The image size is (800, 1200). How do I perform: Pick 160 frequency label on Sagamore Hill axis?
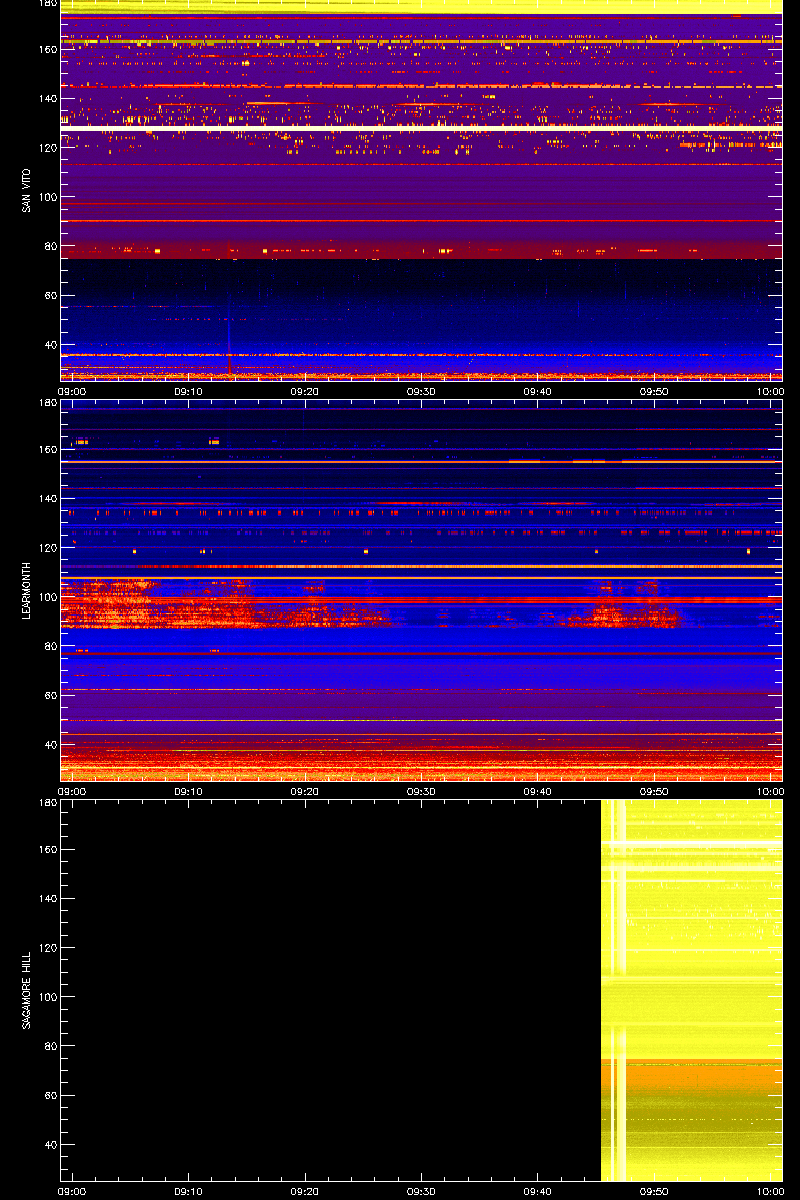(x=47, y=849)
